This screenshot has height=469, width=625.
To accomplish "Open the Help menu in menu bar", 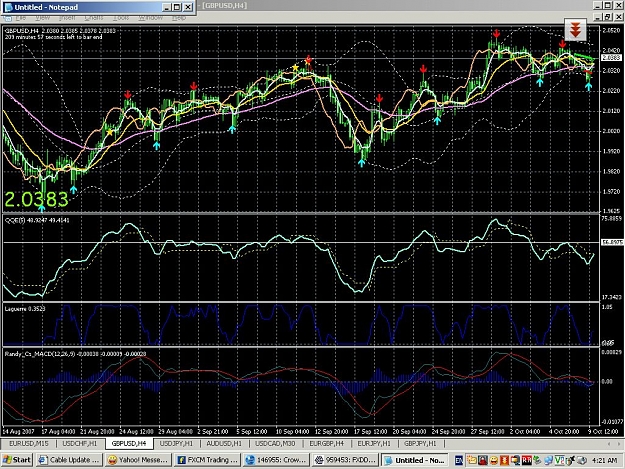I will 179,18.
